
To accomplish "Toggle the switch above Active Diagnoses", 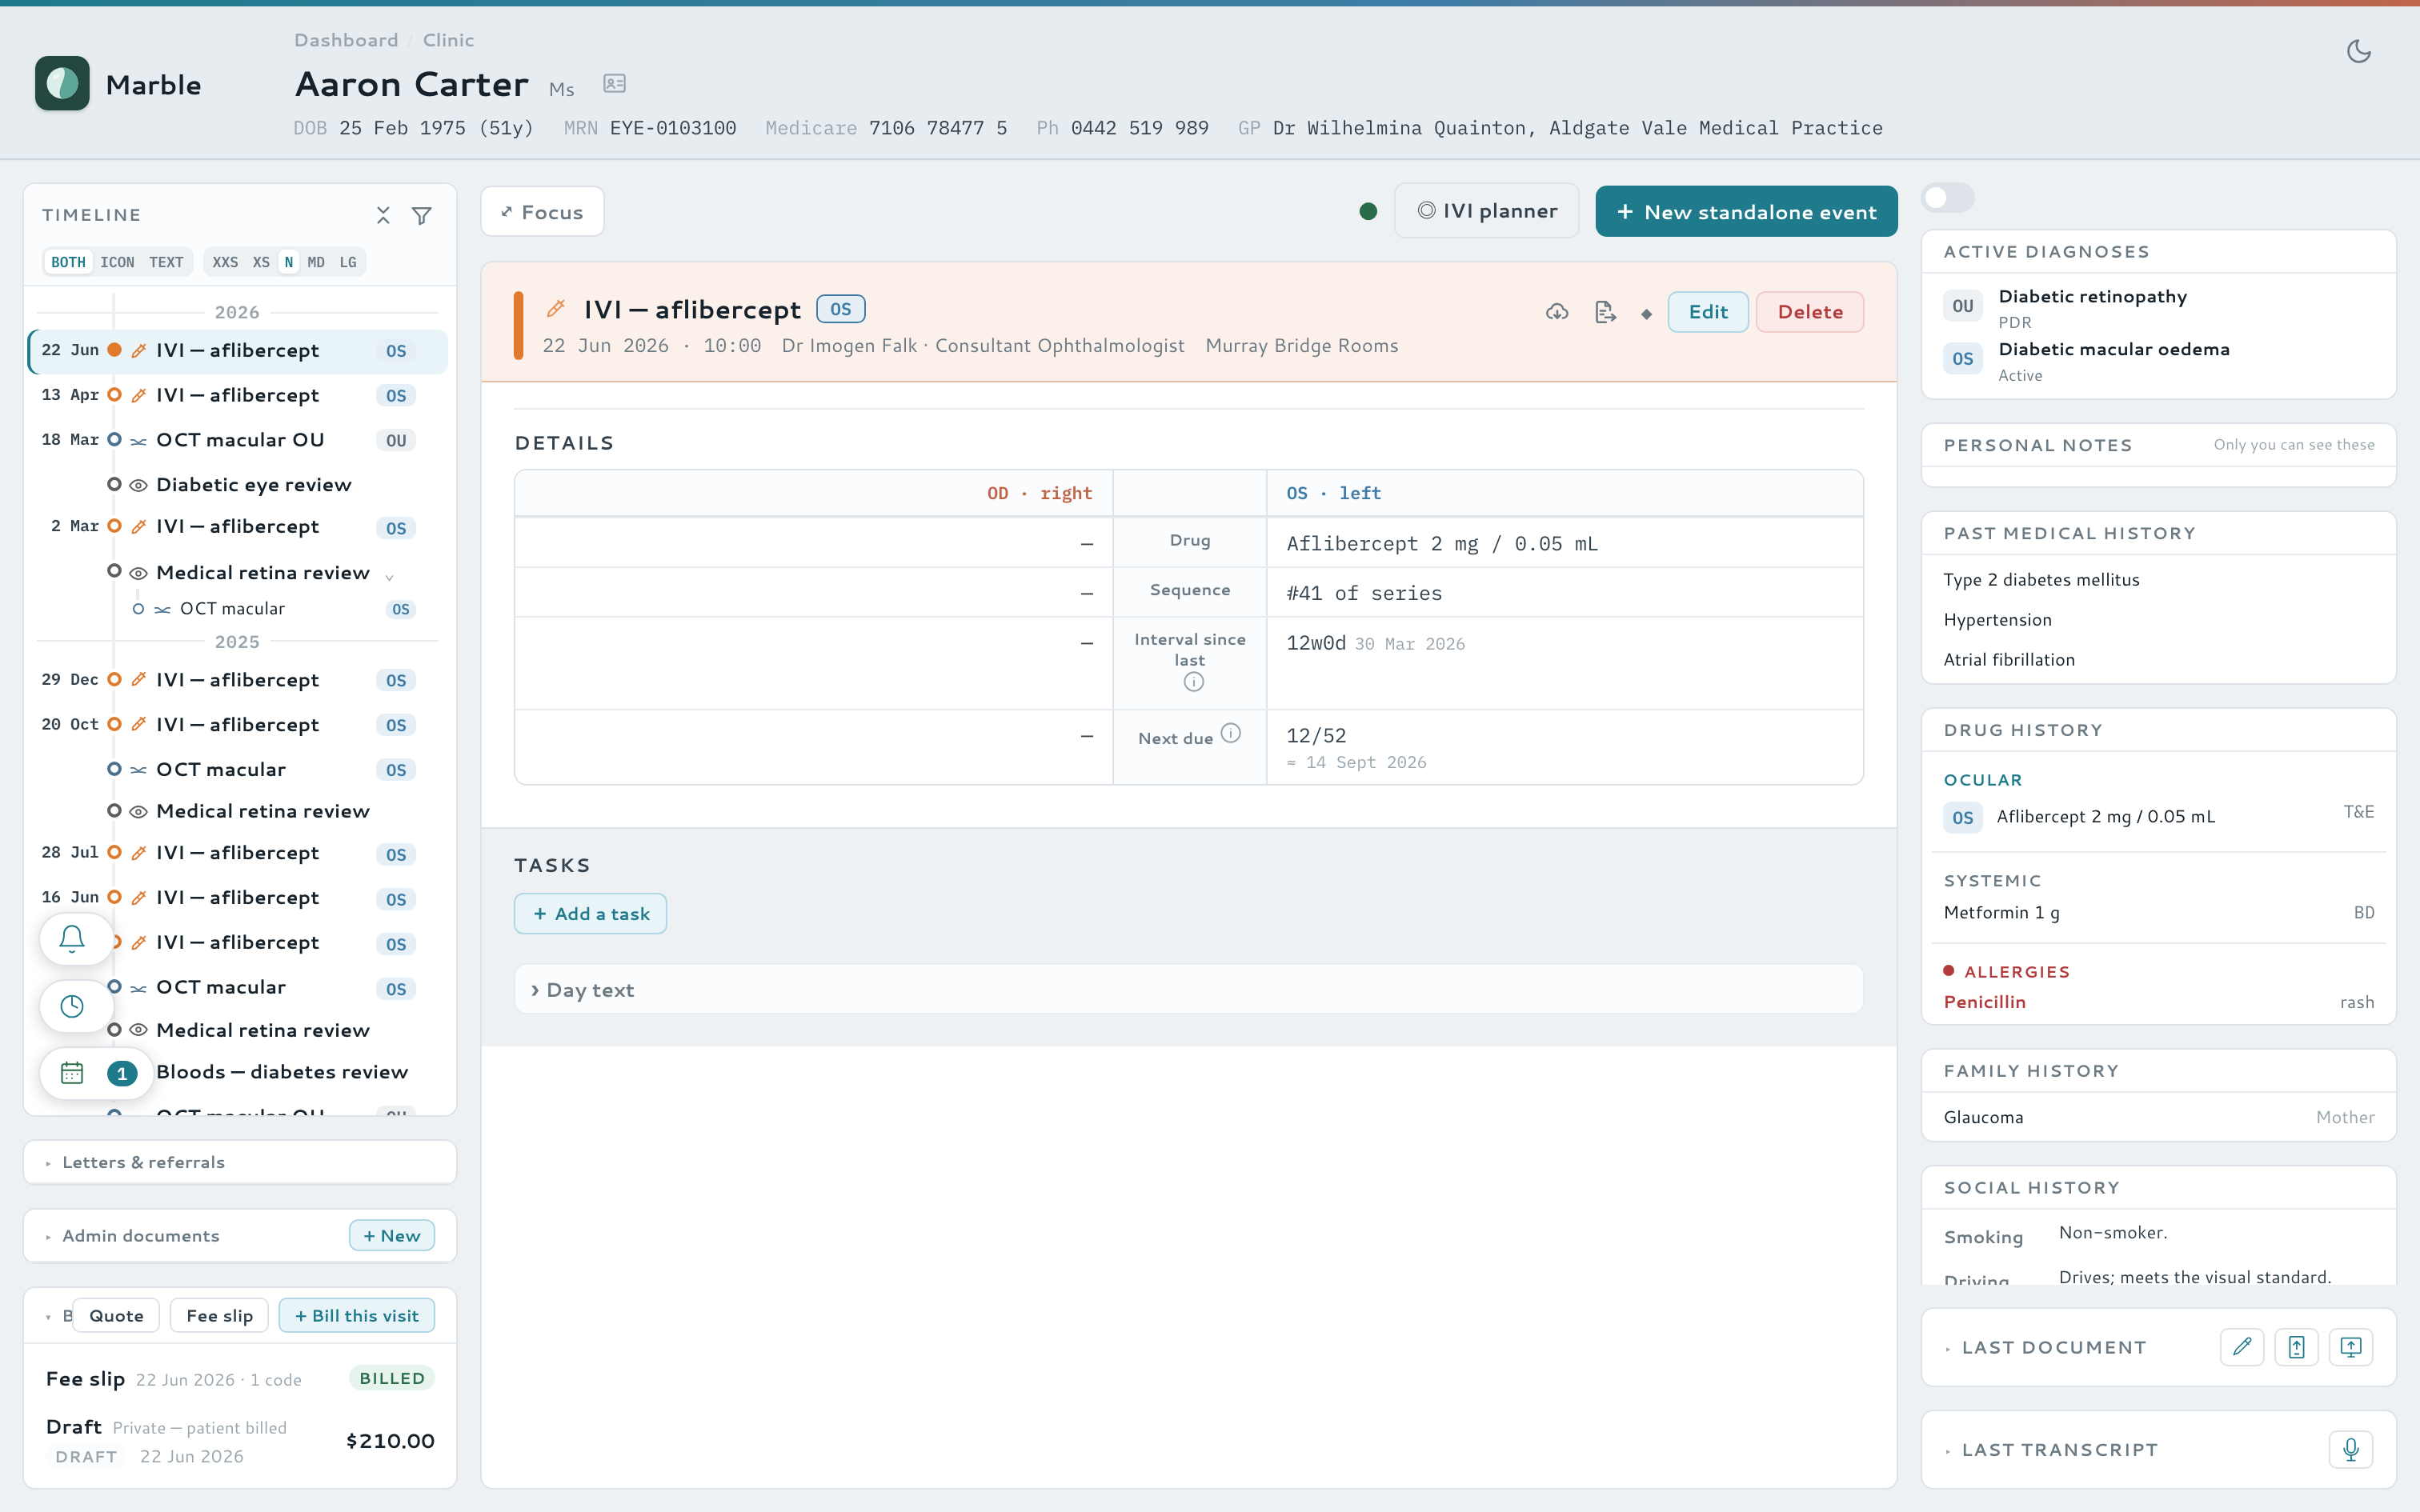I will [x=1948, y=197].
